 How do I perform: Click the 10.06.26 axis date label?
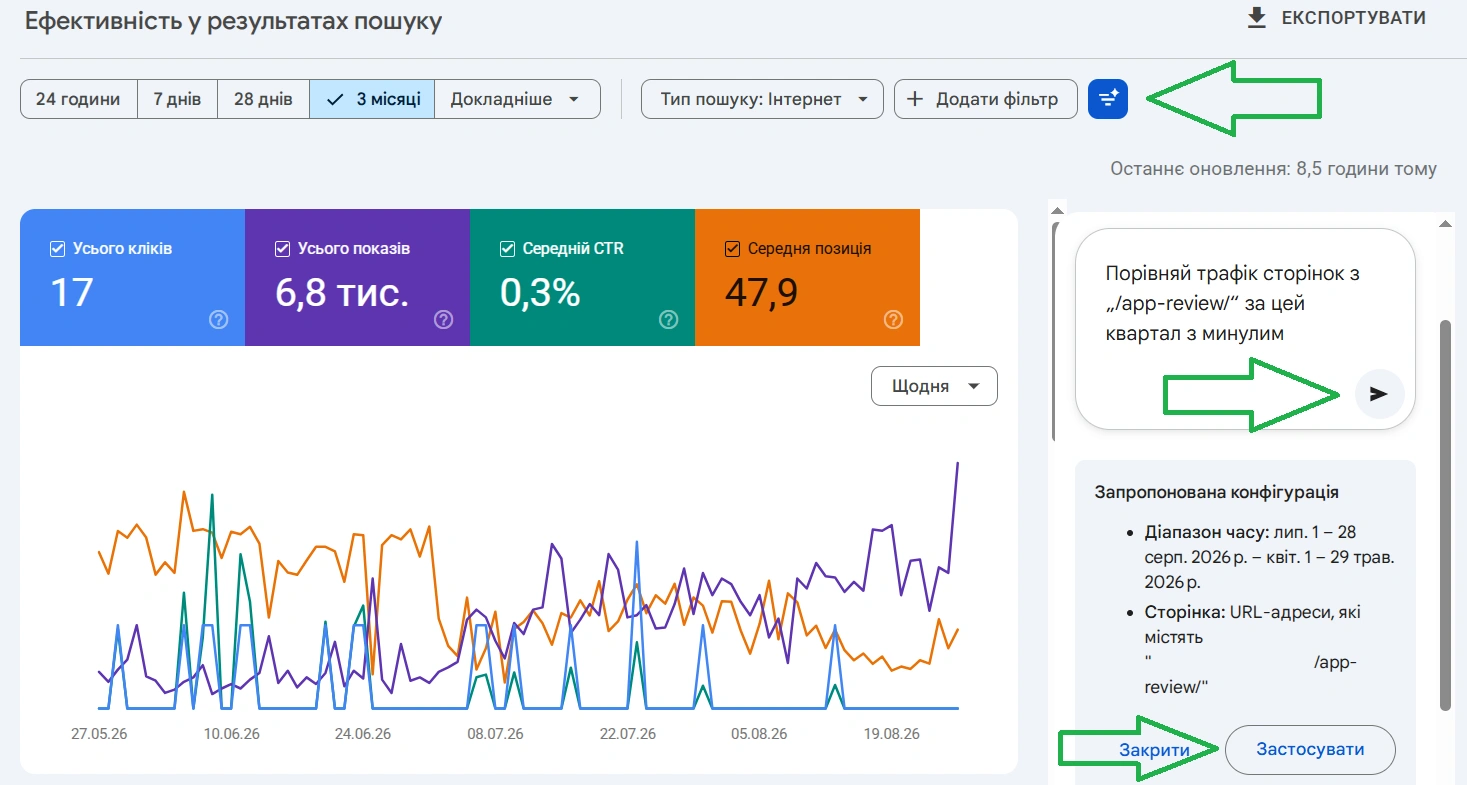tap(231, 733)
